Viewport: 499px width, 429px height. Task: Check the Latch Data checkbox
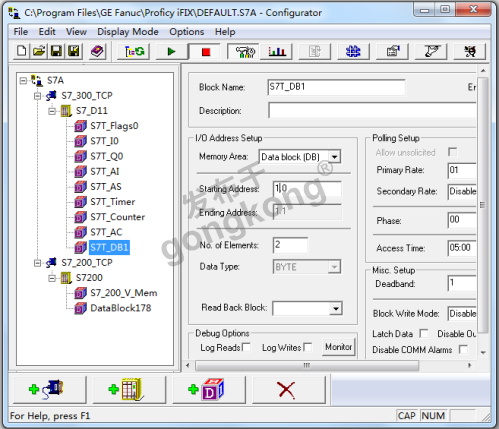(424, 333)
